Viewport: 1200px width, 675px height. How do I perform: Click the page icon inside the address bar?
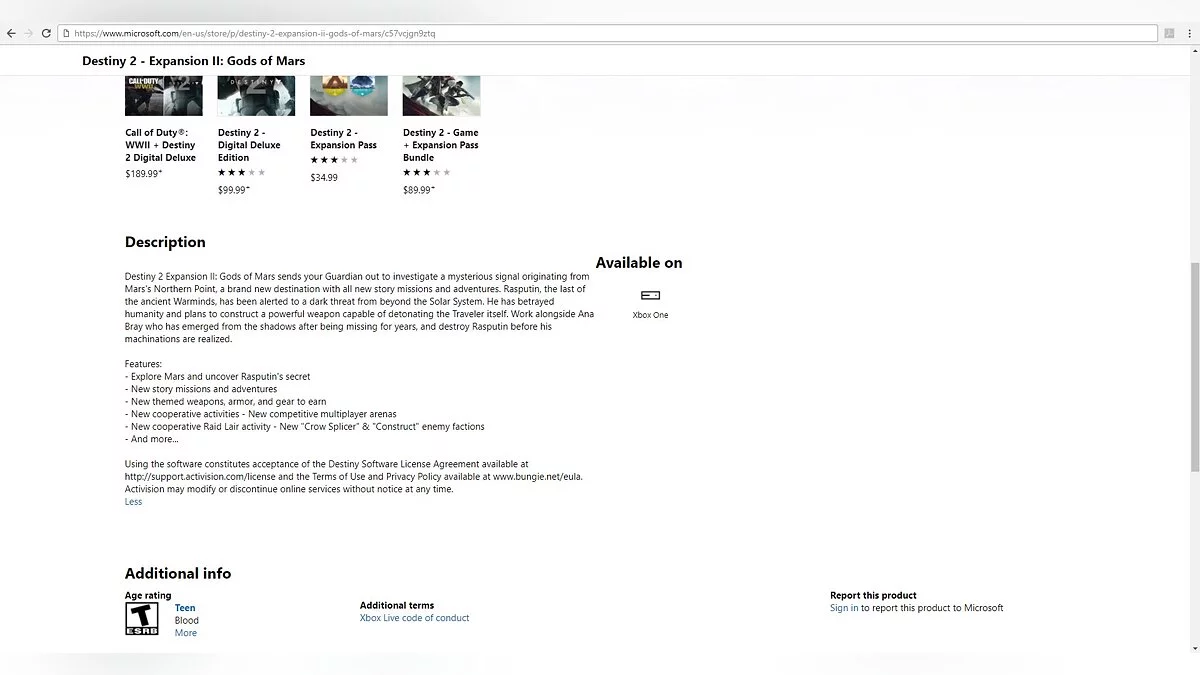pos(66,33)
